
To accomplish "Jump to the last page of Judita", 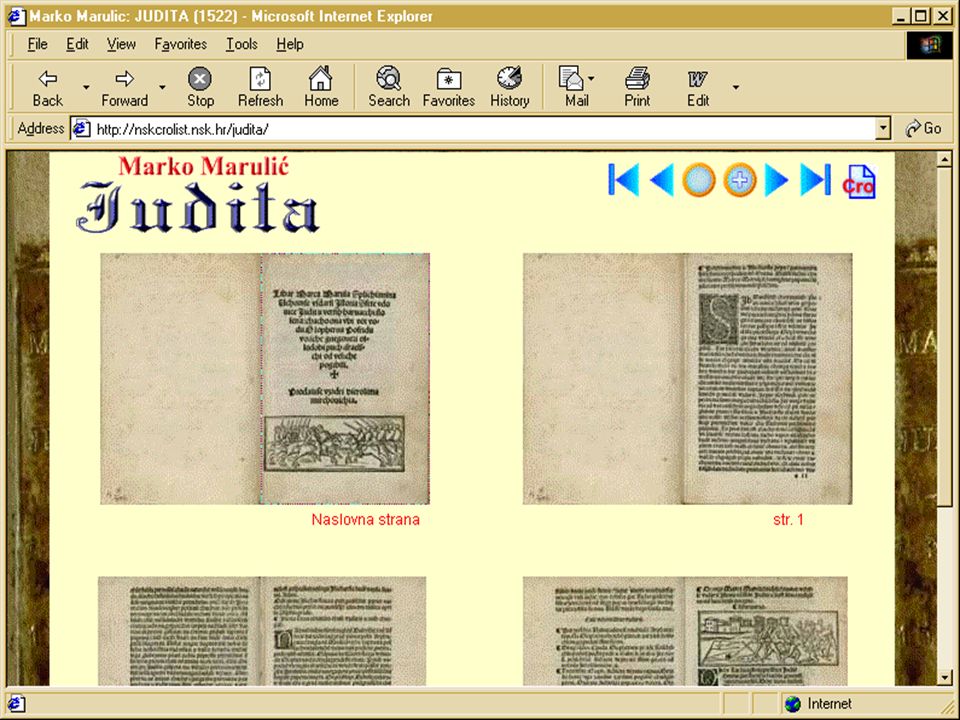I will [815, 179].
